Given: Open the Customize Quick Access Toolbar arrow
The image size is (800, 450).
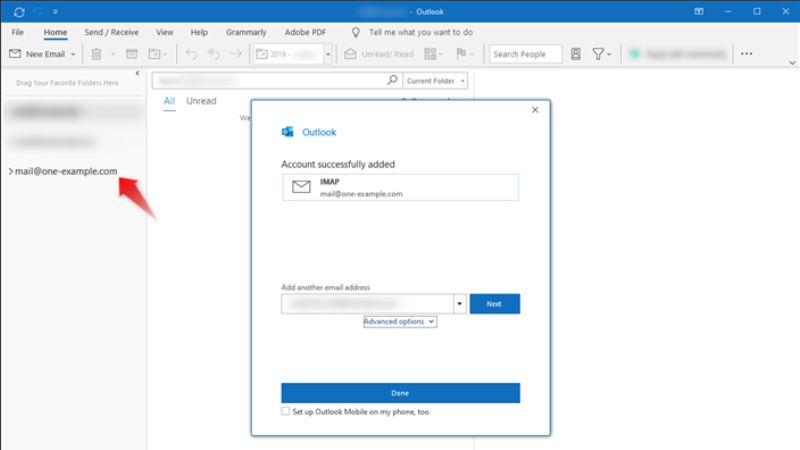Looking at the screenshot, I should pos(55,12).
